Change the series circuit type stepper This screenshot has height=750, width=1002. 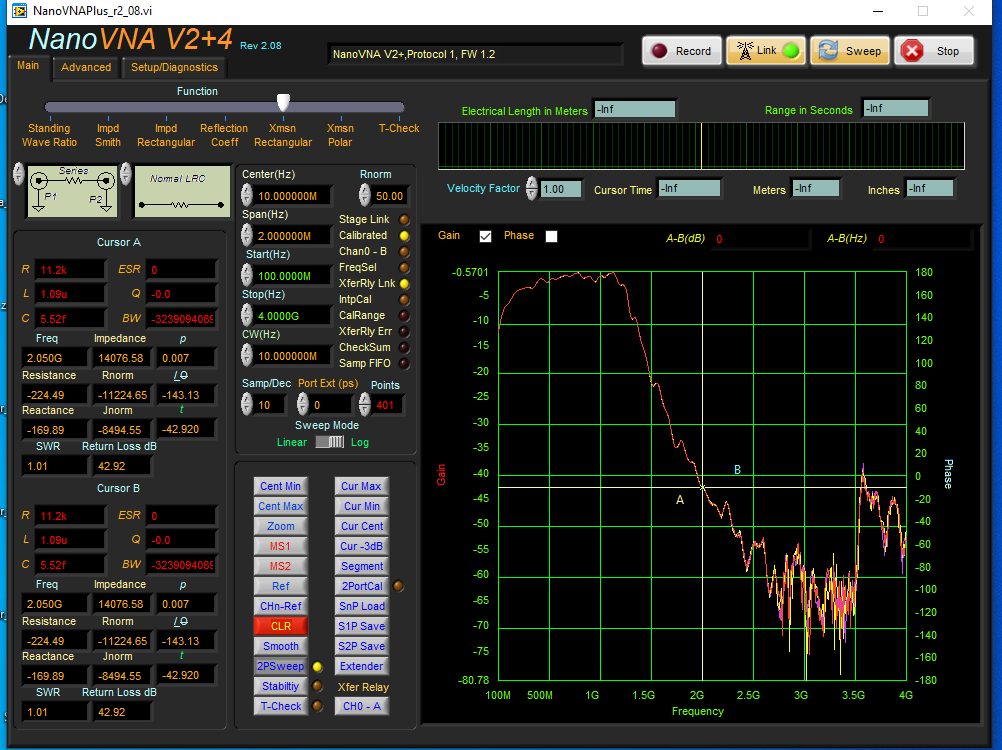point(19,173)
